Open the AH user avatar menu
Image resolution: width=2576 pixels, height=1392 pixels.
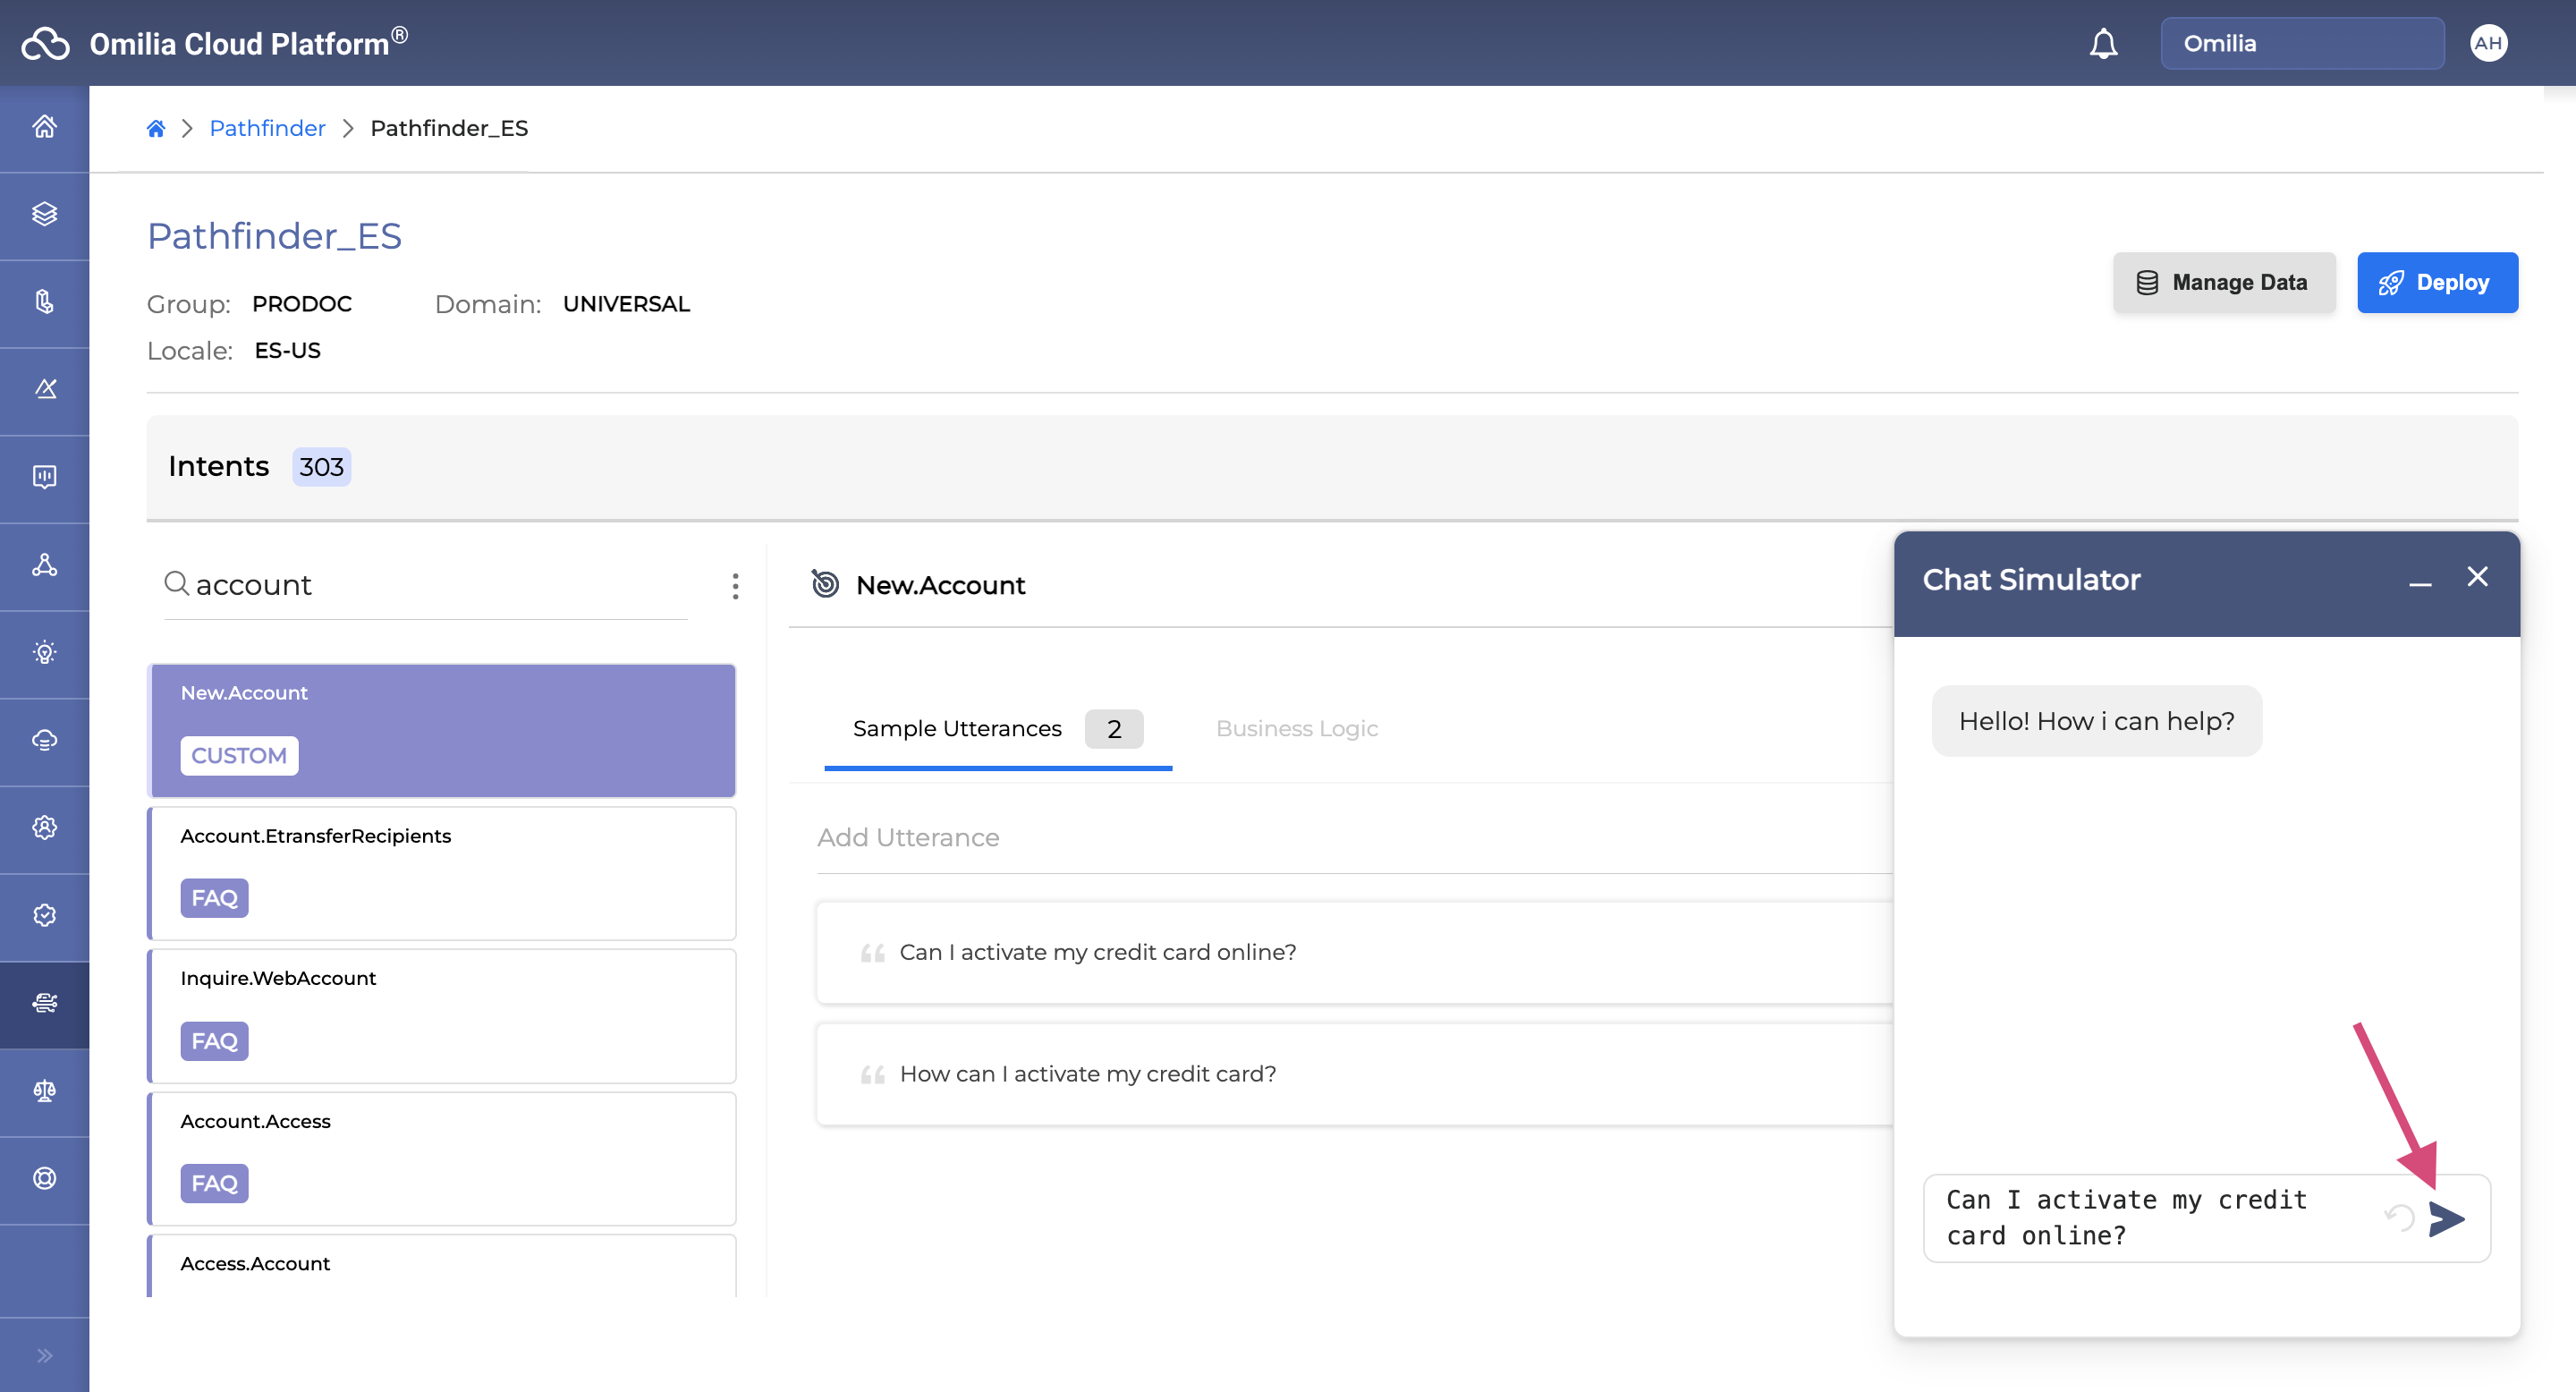pos(2487,43)
